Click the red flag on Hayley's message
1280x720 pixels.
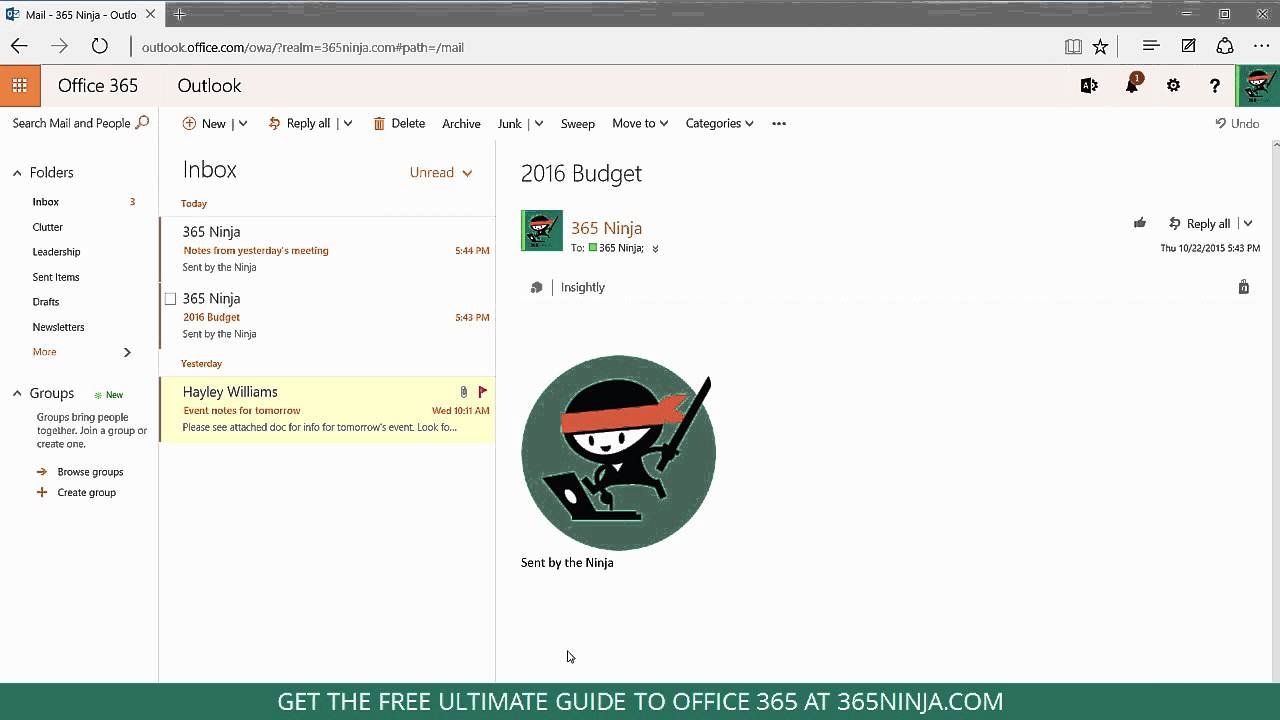(483, 392)
